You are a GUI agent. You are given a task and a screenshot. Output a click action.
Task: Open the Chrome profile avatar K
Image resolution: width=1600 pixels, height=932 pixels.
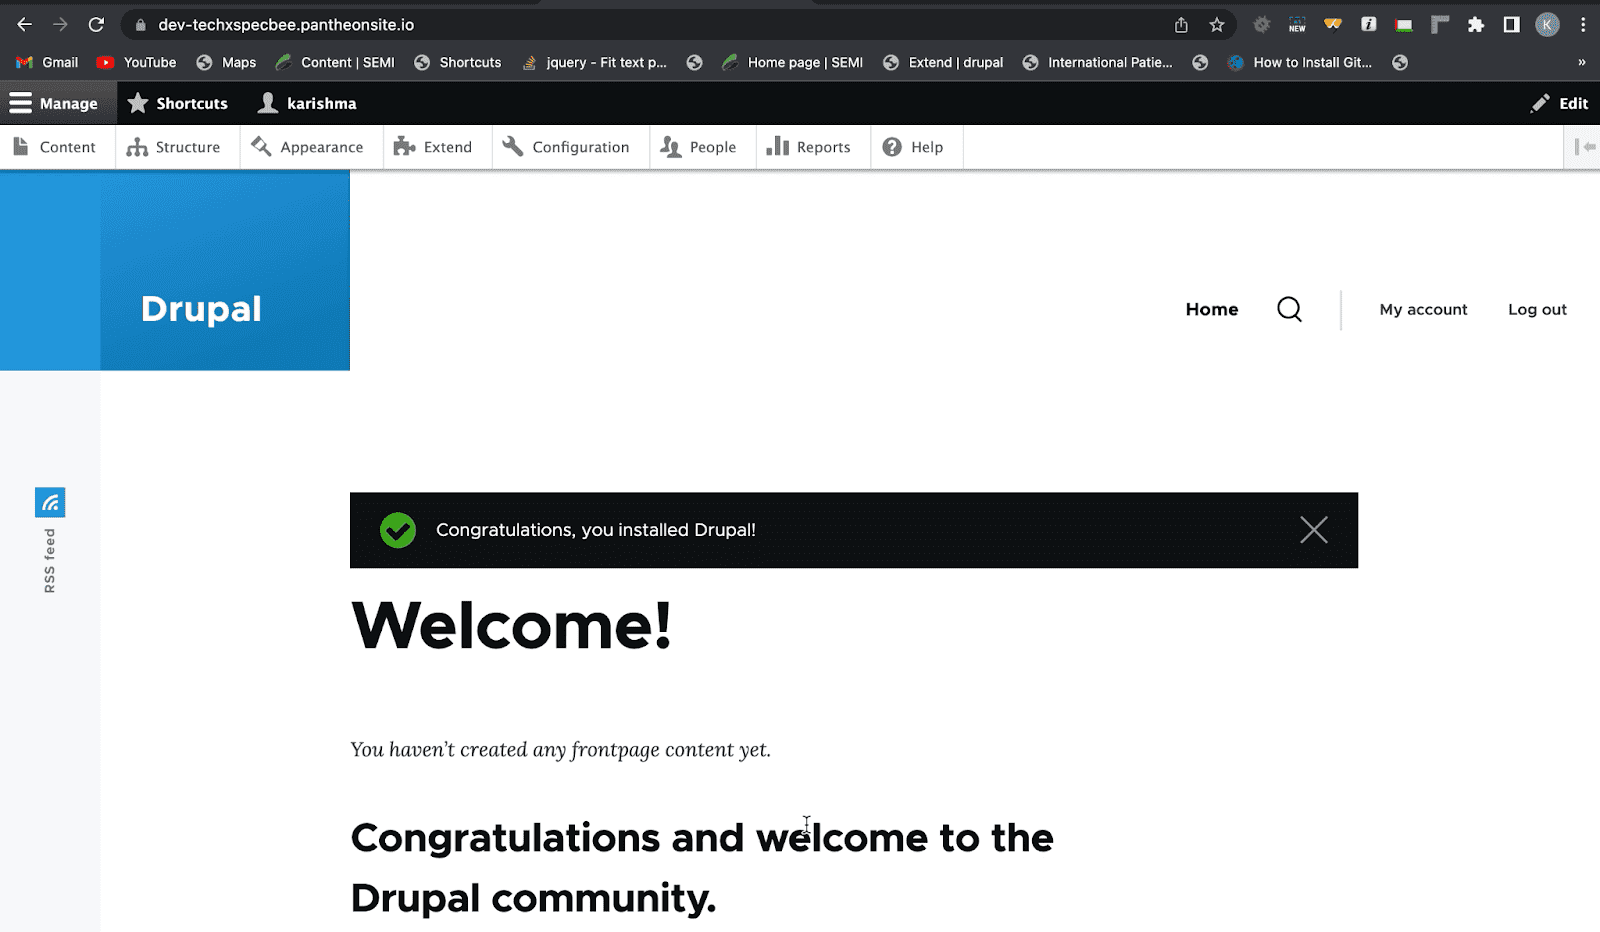(1547, 25)
